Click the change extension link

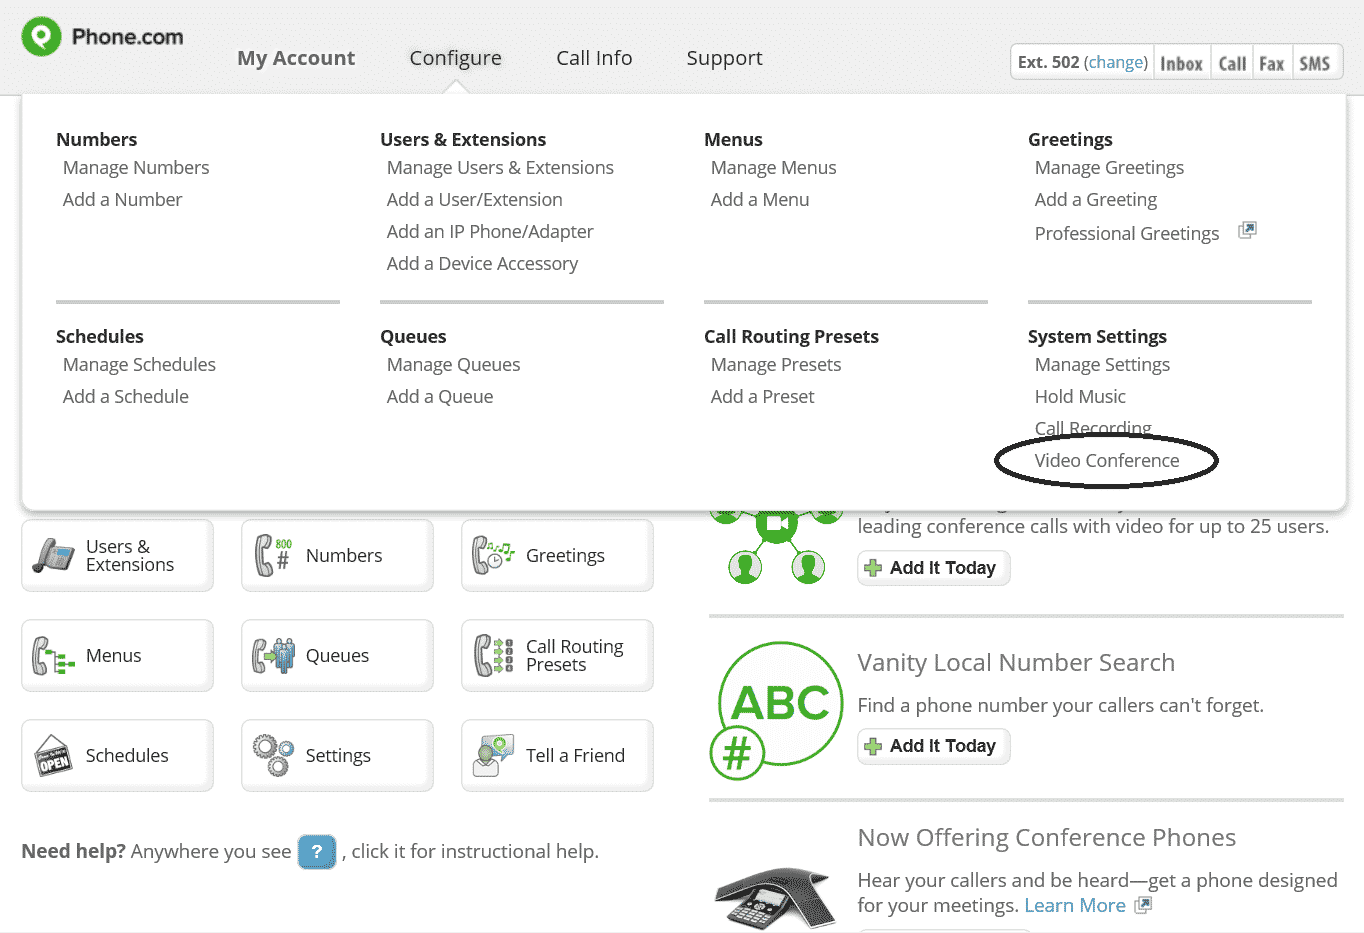point(1116,62)
